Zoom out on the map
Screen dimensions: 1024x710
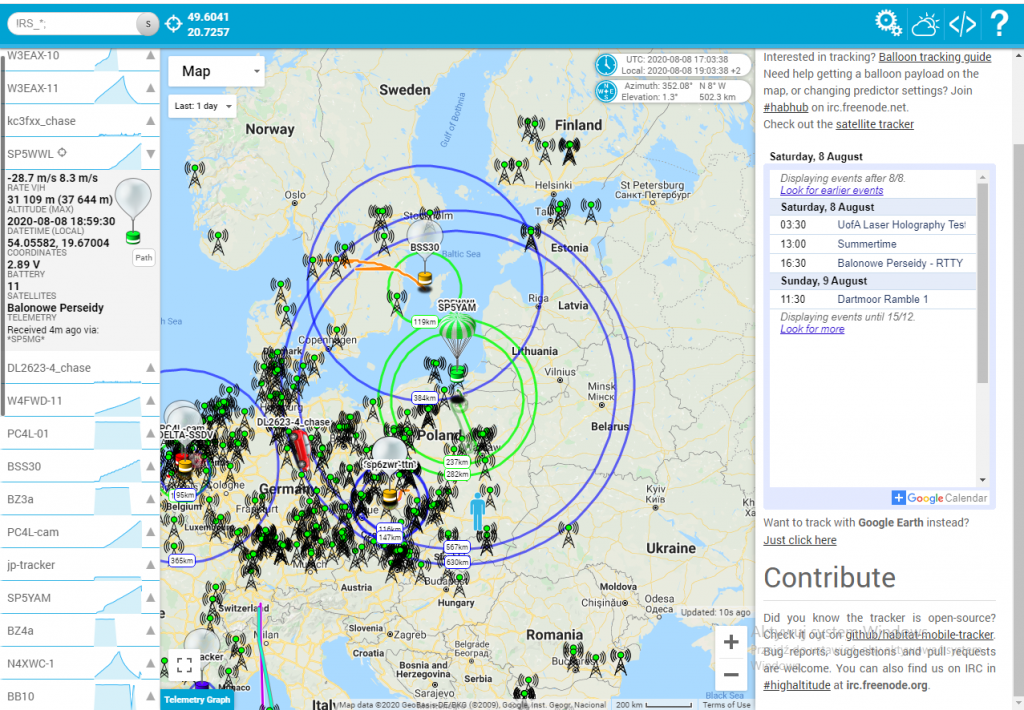(731, 675)
